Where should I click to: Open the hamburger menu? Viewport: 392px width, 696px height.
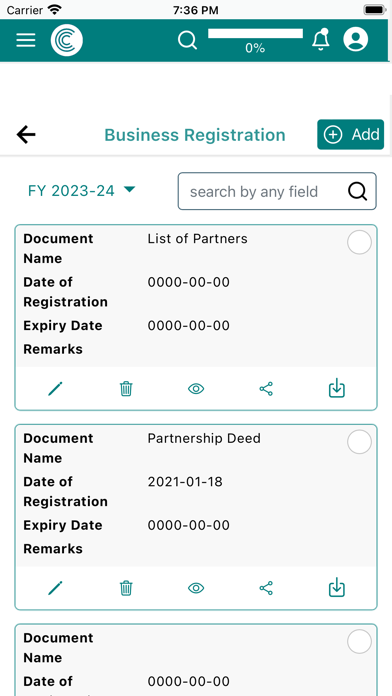tap(26, 40)
